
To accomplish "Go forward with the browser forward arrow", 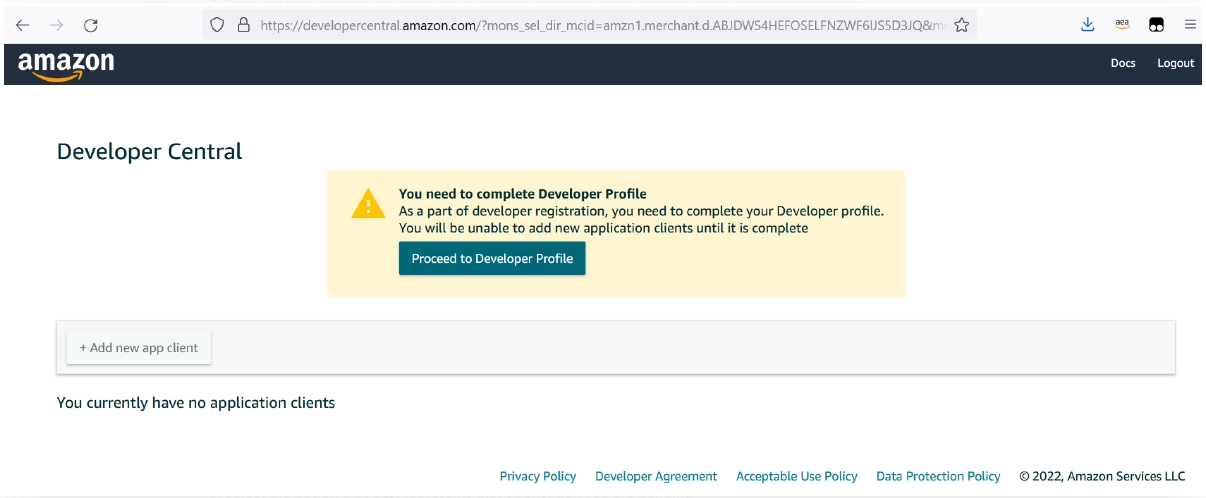I will tap(56, 25).
